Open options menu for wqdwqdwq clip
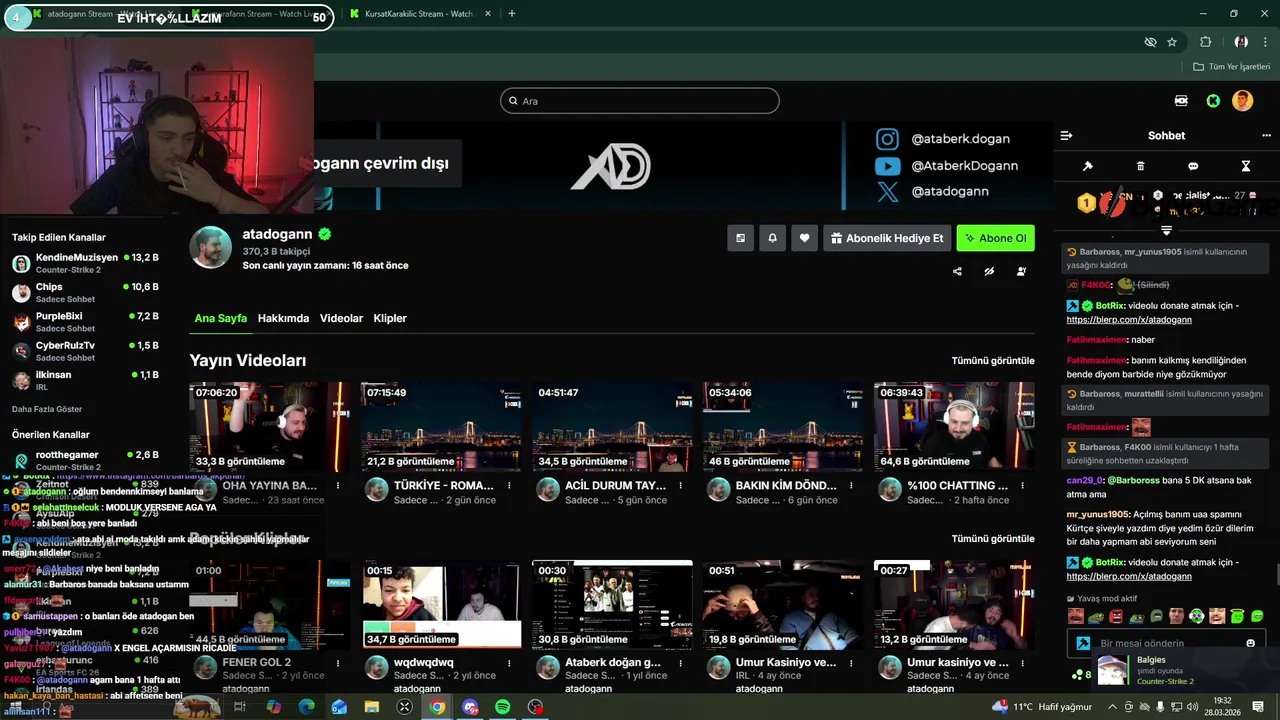Image resolution: width=1280 pixels, height=720 pixels. pyautogui.click(x=509, y=663)
